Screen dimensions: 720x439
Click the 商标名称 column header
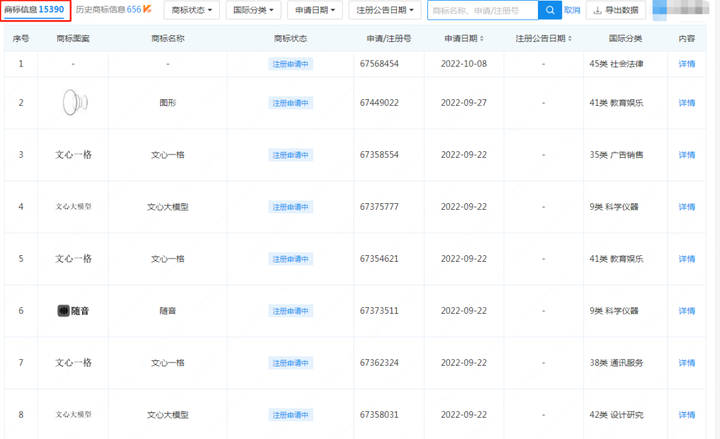click(168, 39)
